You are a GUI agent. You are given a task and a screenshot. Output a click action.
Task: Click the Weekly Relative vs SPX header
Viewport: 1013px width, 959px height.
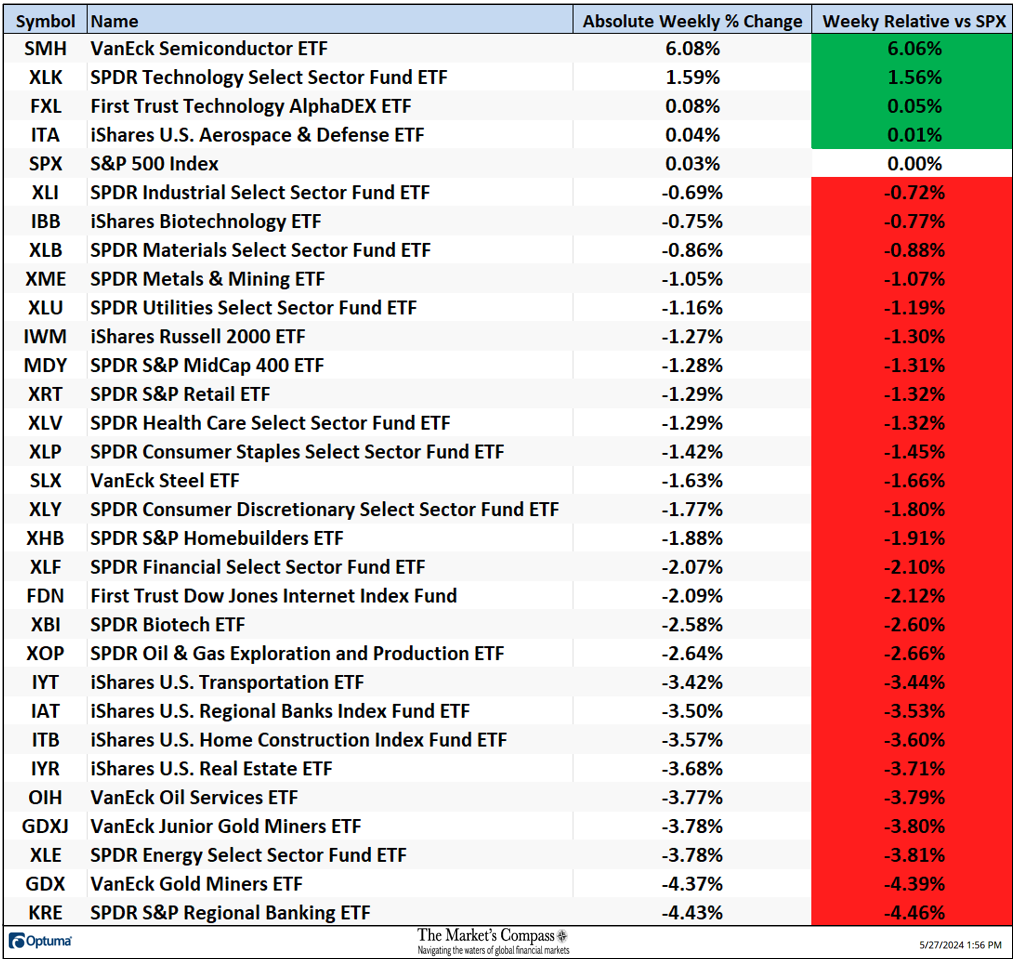(x=914, y=21)
